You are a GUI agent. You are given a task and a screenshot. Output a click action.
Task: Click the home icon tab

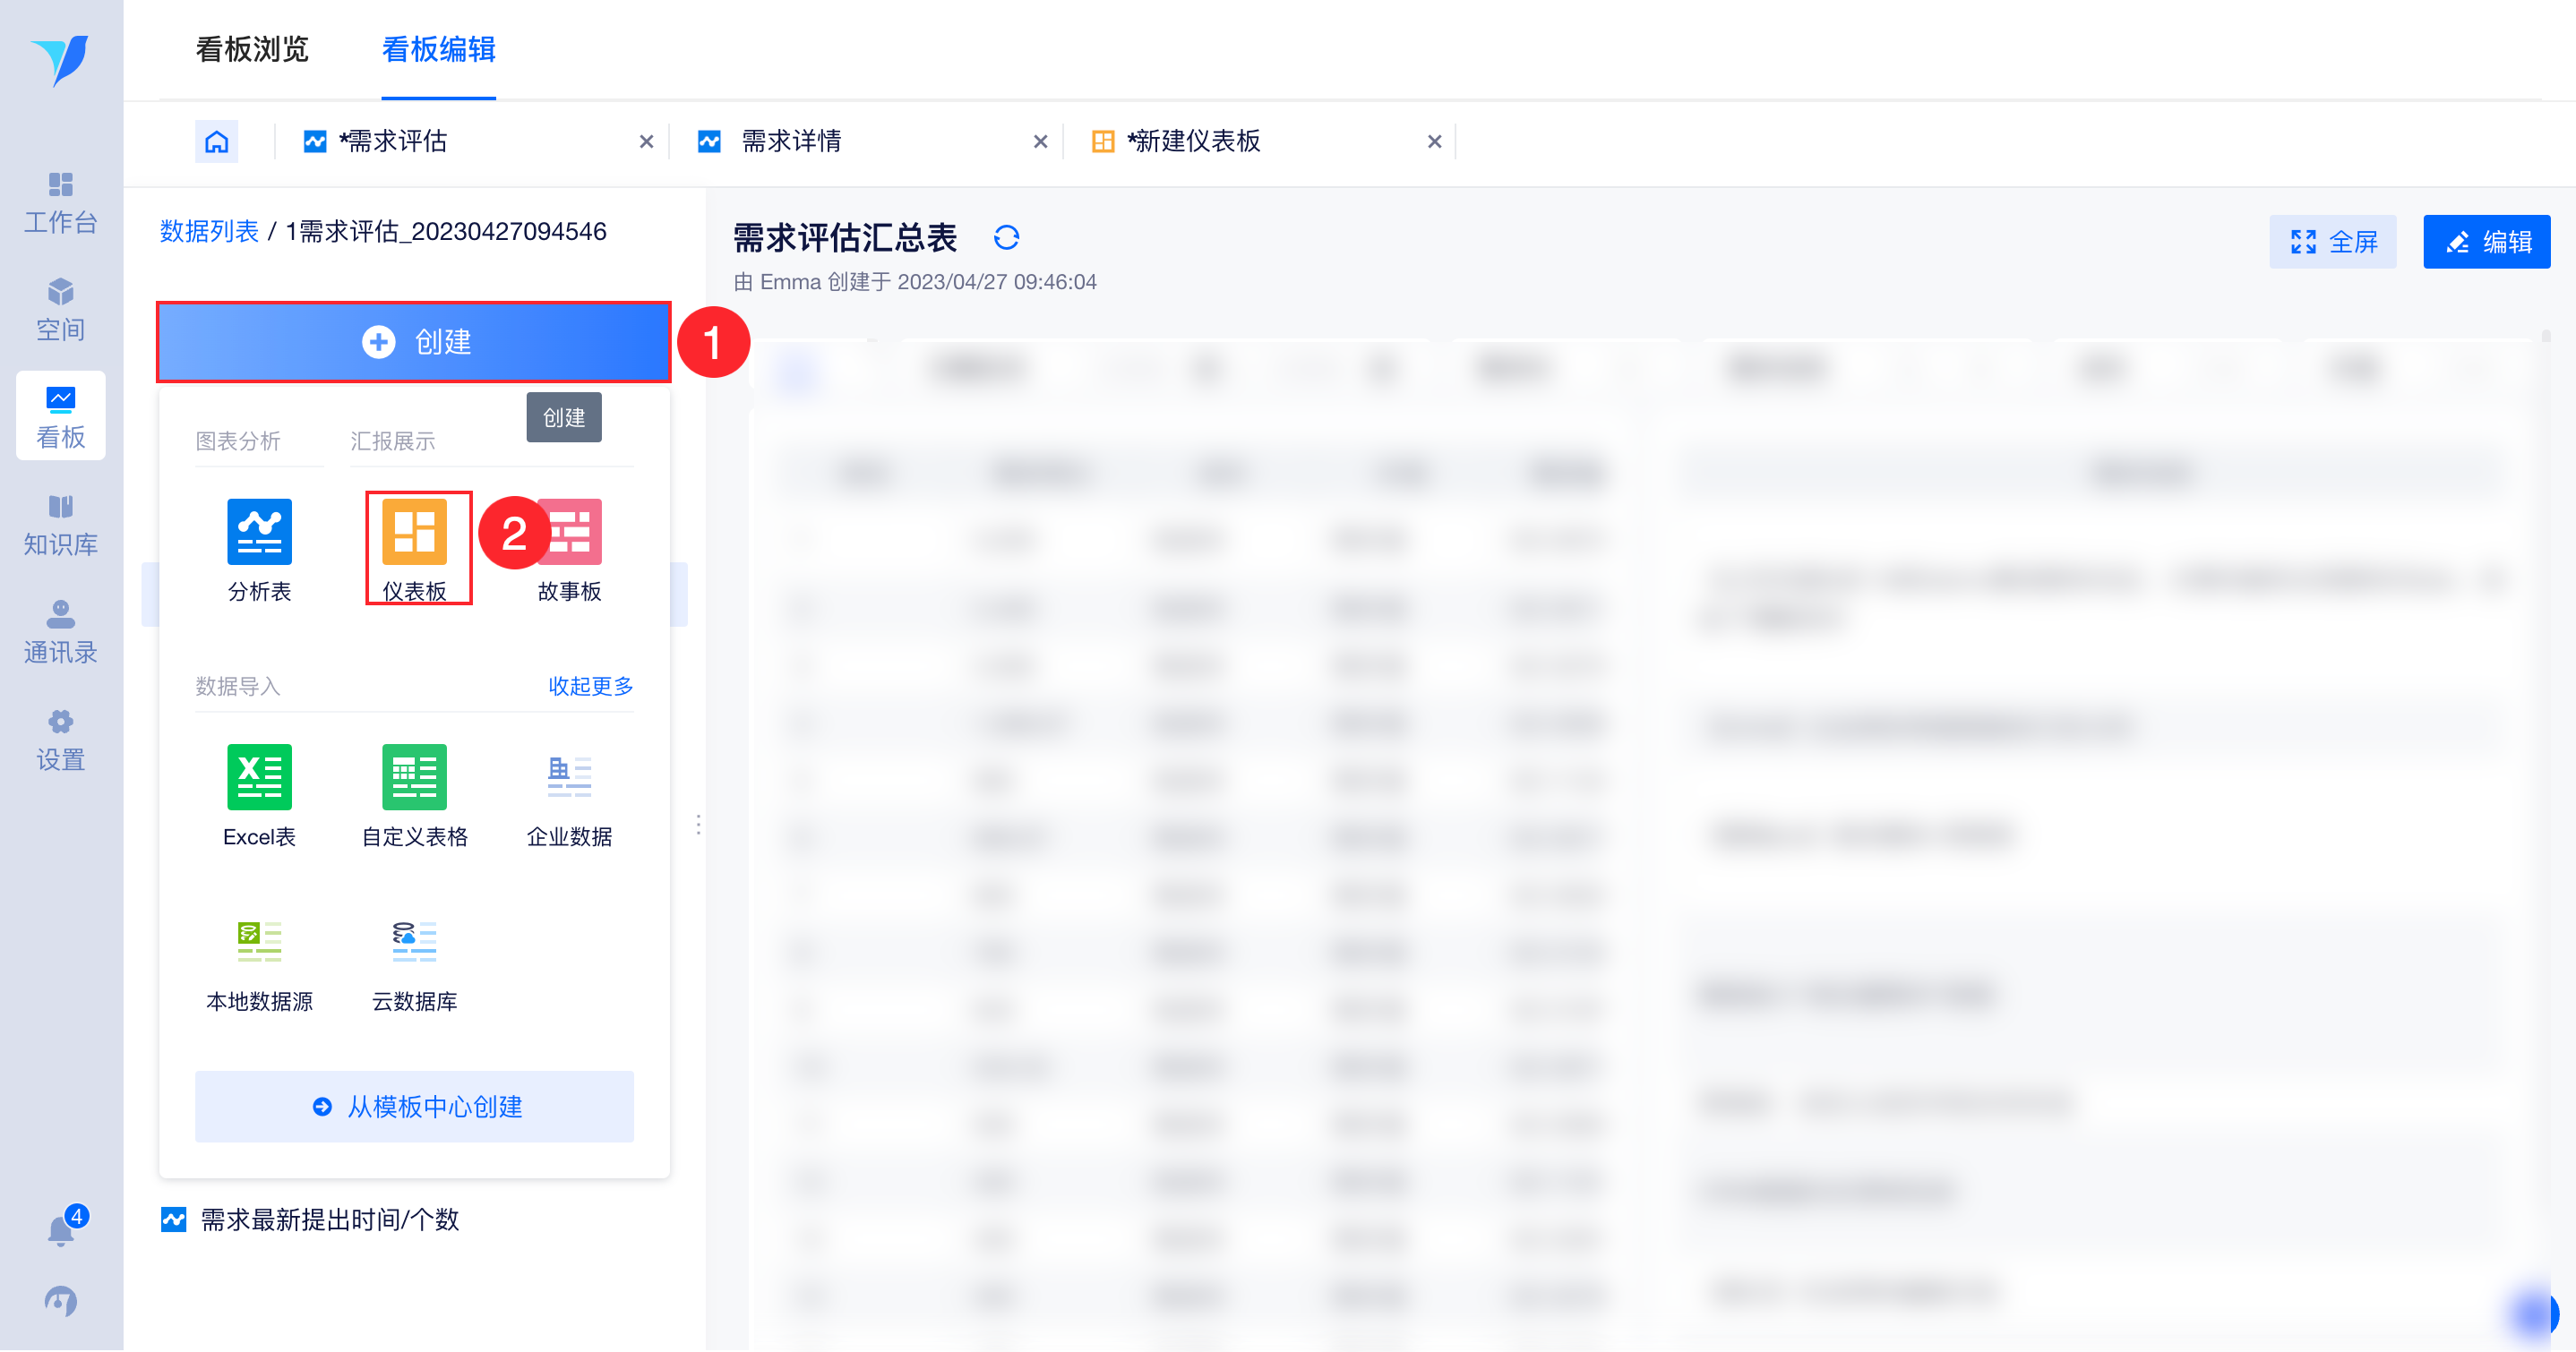click(x=216, y=141)
